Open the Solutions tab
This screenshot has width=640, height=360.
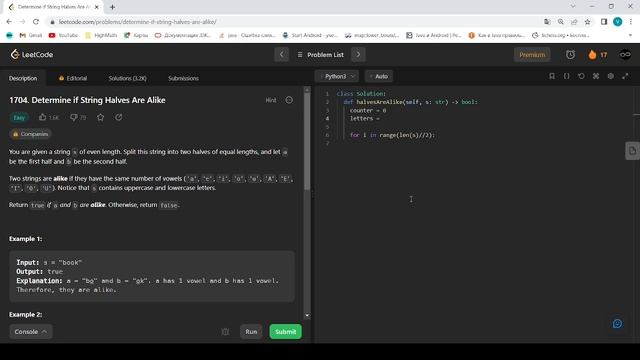[x=127, y=78]
